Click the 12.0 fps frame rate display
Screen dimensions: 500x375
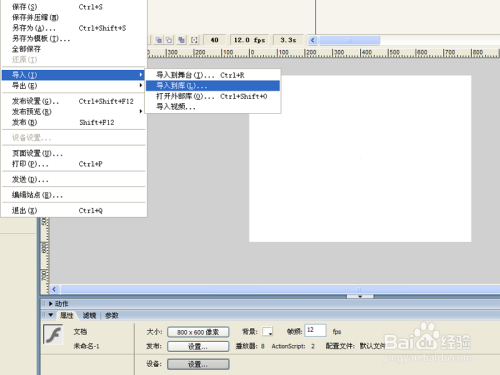pos(250,40)
